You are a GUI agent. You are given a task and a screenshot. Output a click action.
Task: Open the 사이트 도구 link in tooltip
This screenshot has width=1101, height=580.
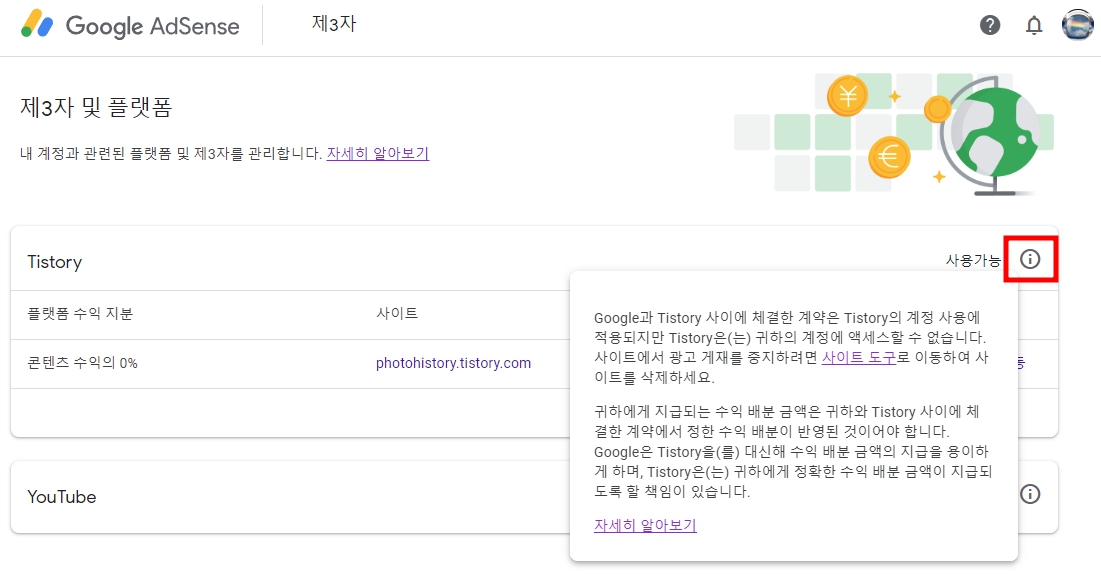click(859, 357)
